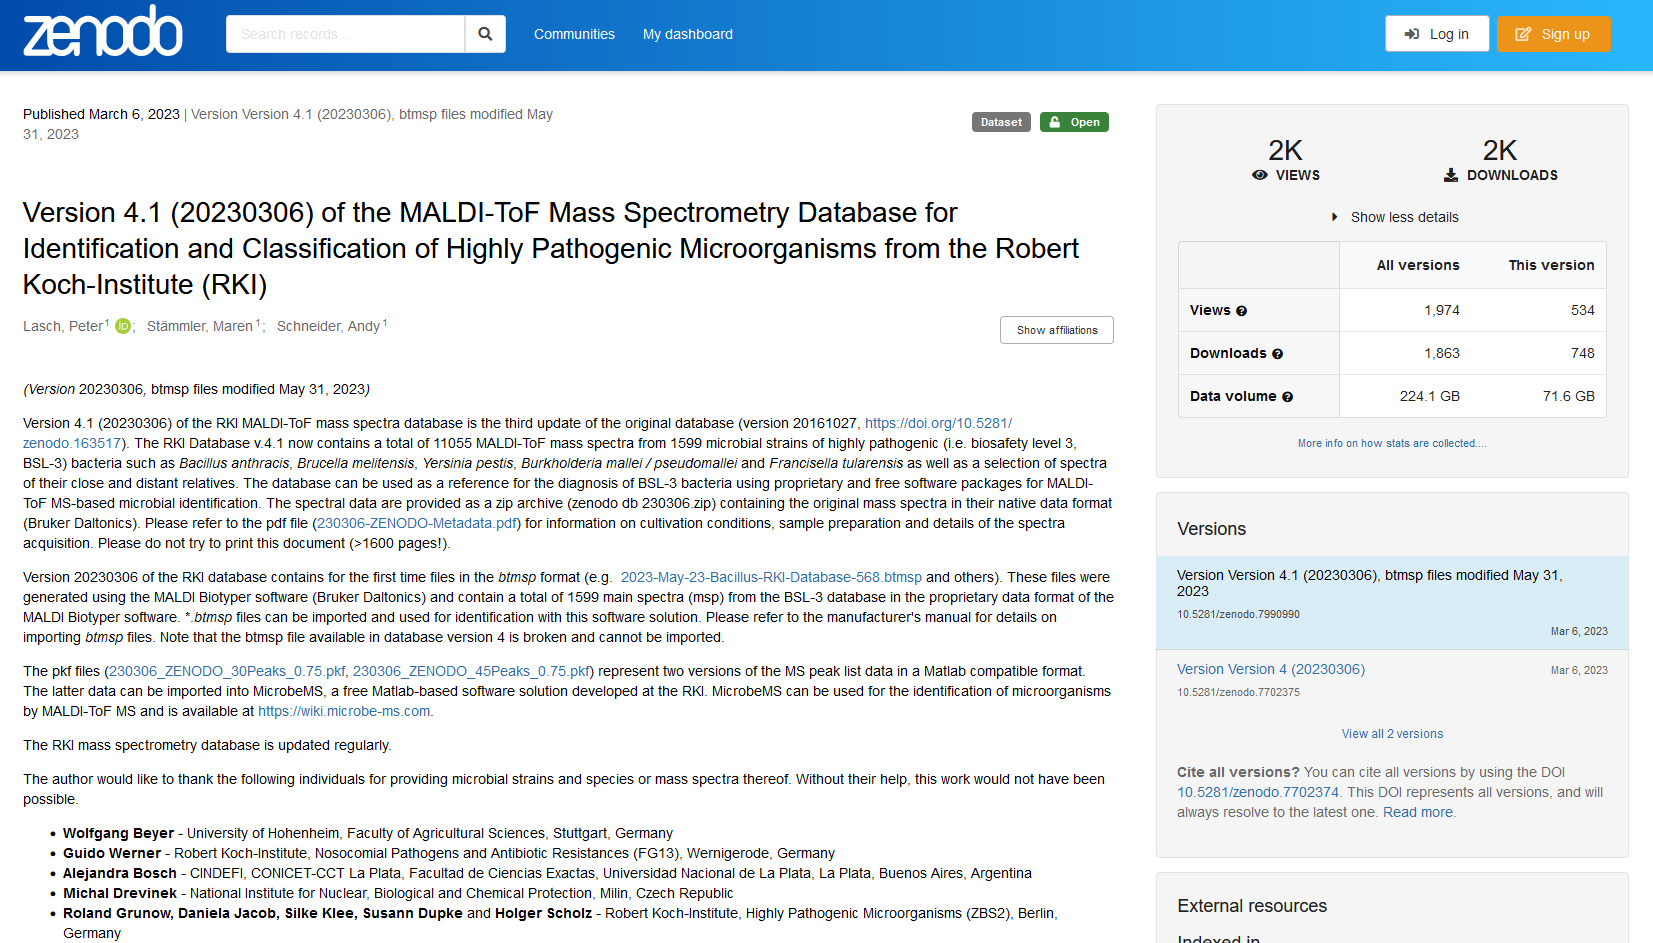The width and height of the screenshot is (1653, 943).
Task: Click the Downloads help question icon
Action: 1277,354
